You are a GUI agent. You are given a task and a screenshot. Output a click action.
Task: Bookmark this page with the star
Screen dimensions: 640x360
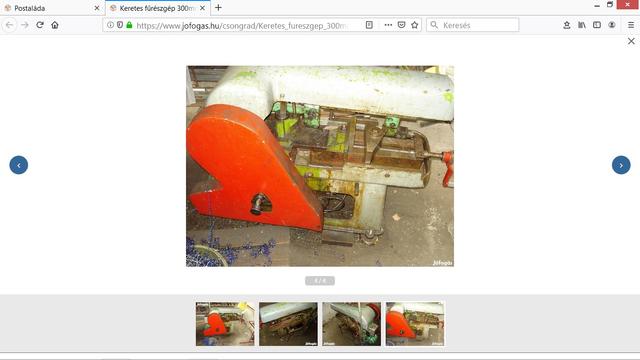pos(415,25)
